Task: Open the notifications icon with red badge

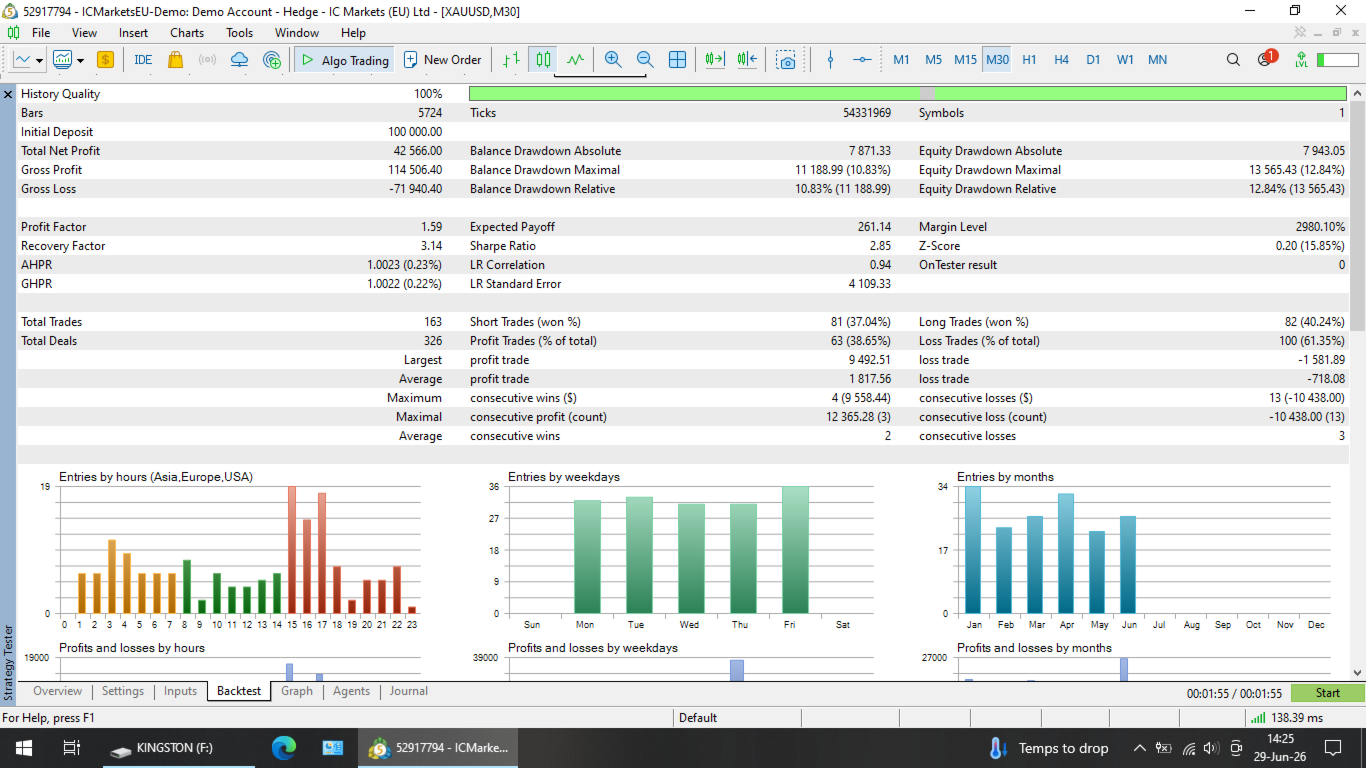Action: (1266, 59)
